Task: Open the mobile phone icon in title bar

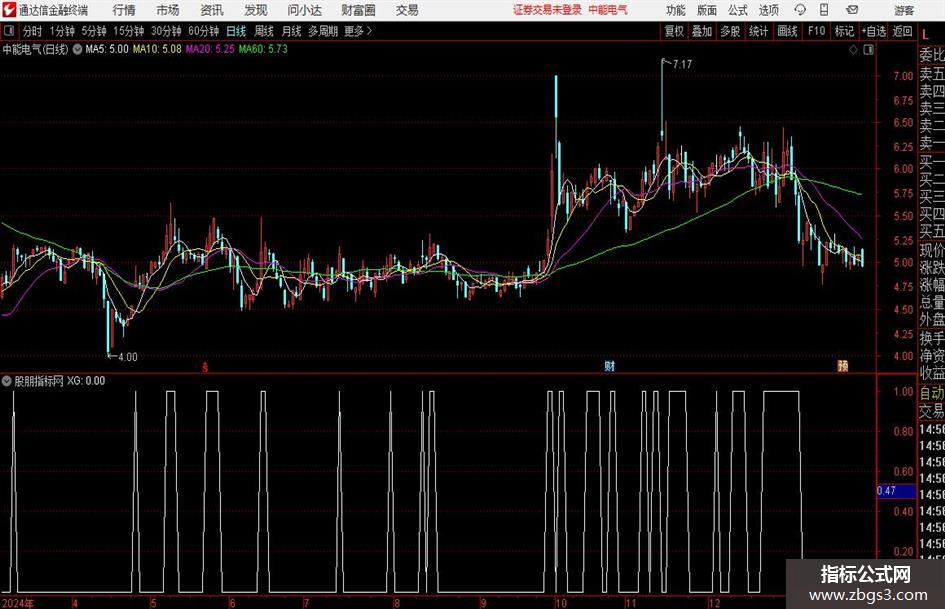Action: (824, 10)
